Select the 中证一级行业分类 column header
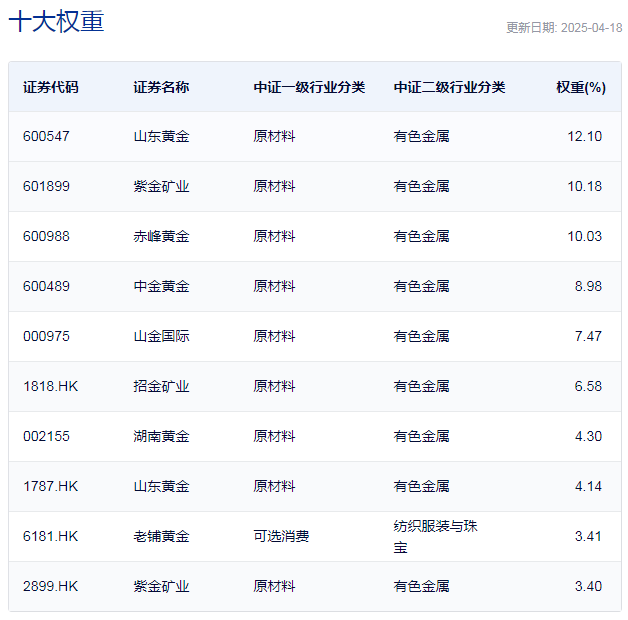This screenshot has height=620, width=628. 309,87
